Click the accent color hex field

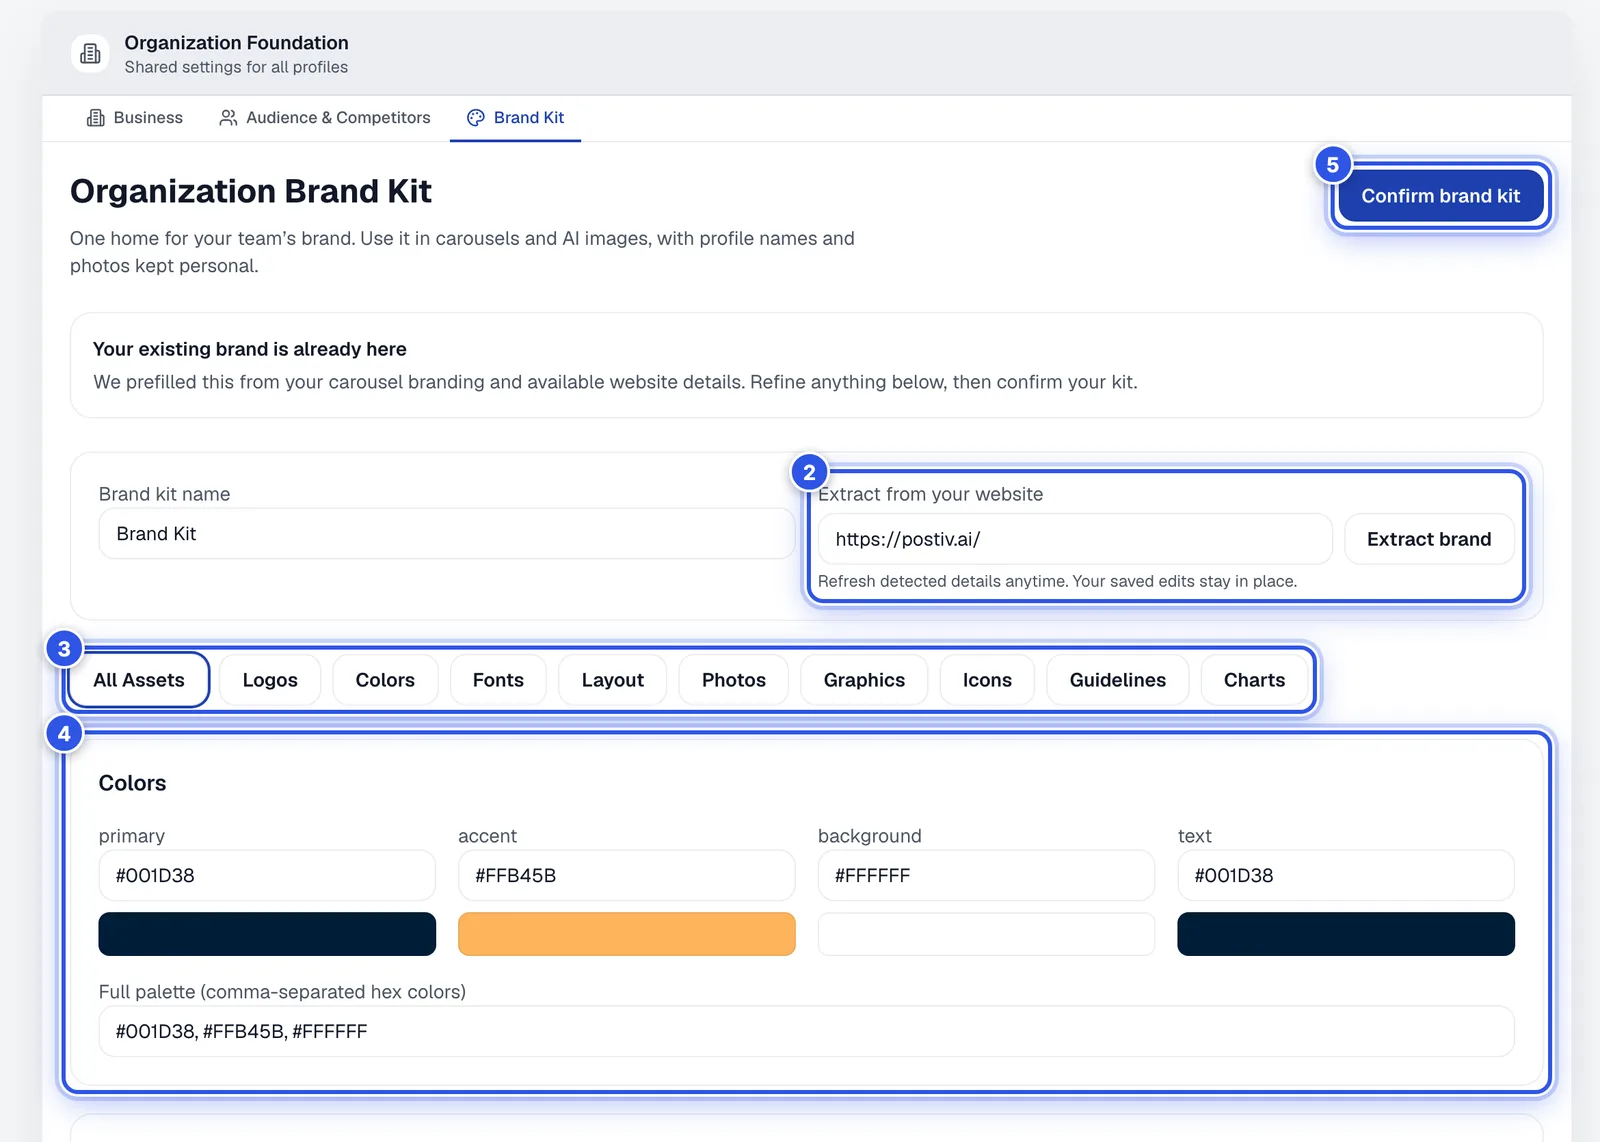click(x=627, y=876)
